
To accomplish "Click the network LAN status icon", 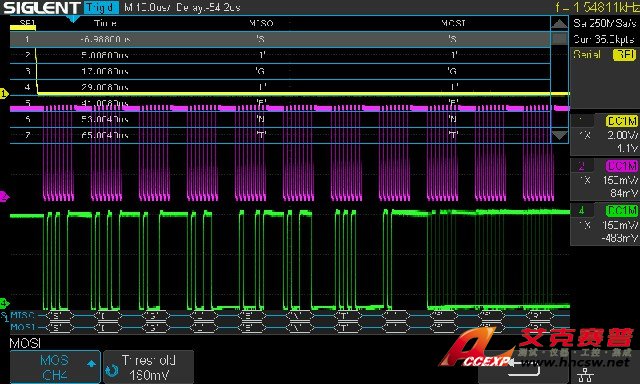I will (585, 374).
